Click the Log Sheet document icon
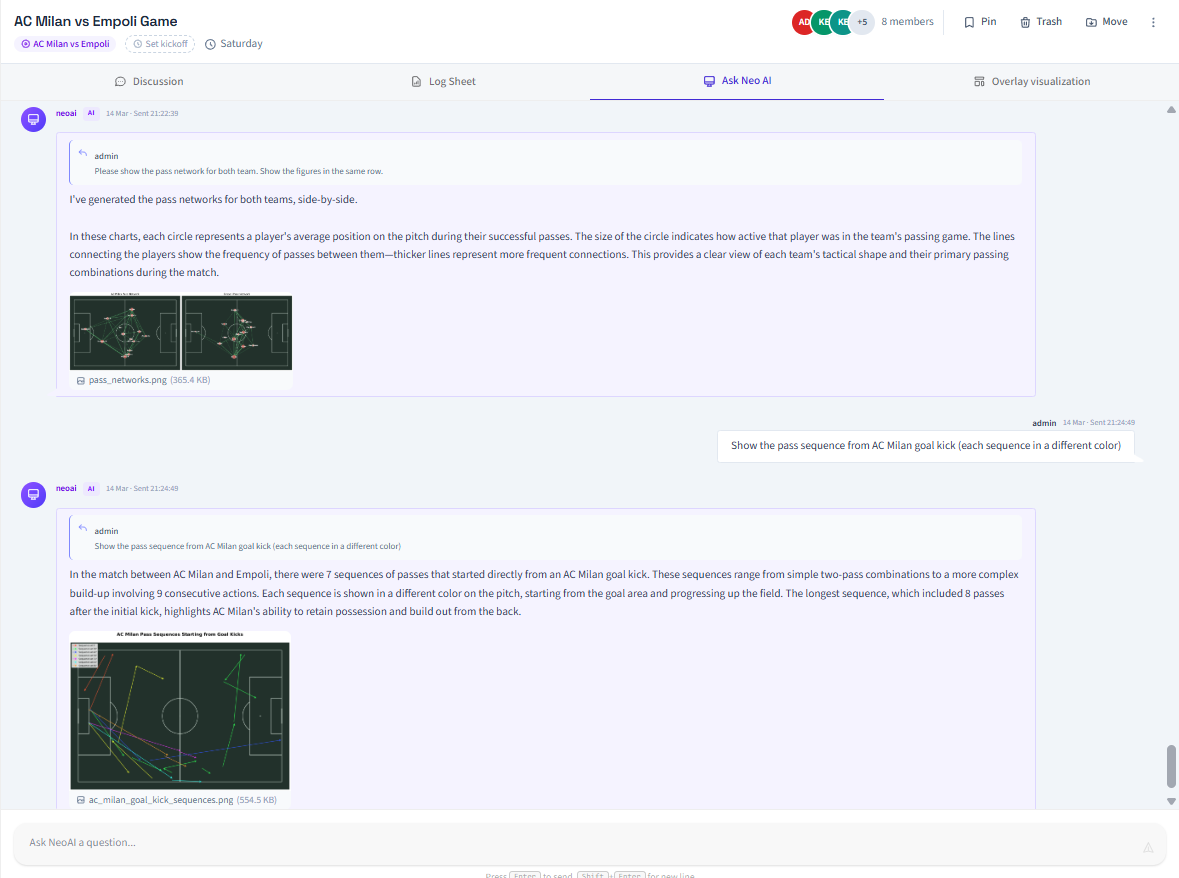Viewport: 1179px width, 878px height. click(x=414, y=81)
